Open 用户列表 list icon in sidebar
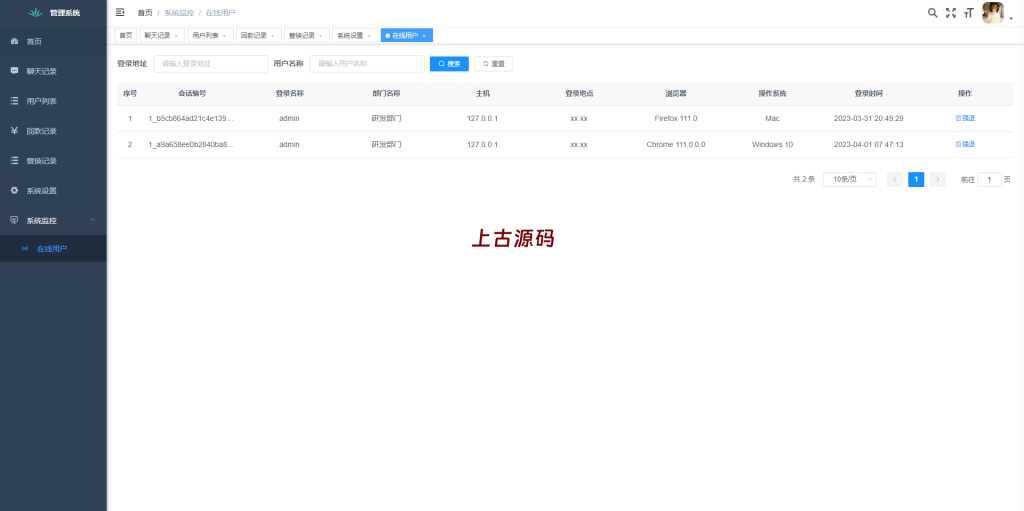This screenshot has height=511, width=1024. point(14,101)
